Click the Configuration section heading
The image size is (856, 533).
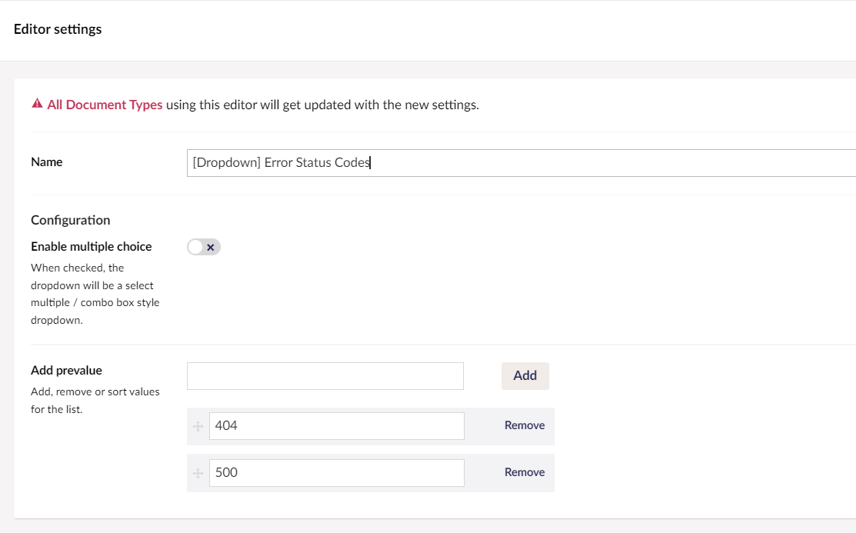tap(70, 220)
